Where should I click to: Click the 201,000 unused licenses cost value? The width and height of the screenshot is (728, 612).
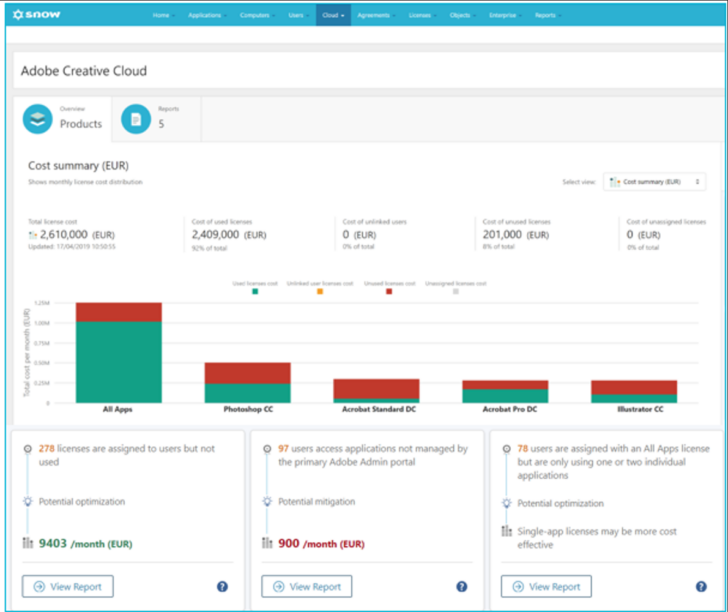click(502, 234)
